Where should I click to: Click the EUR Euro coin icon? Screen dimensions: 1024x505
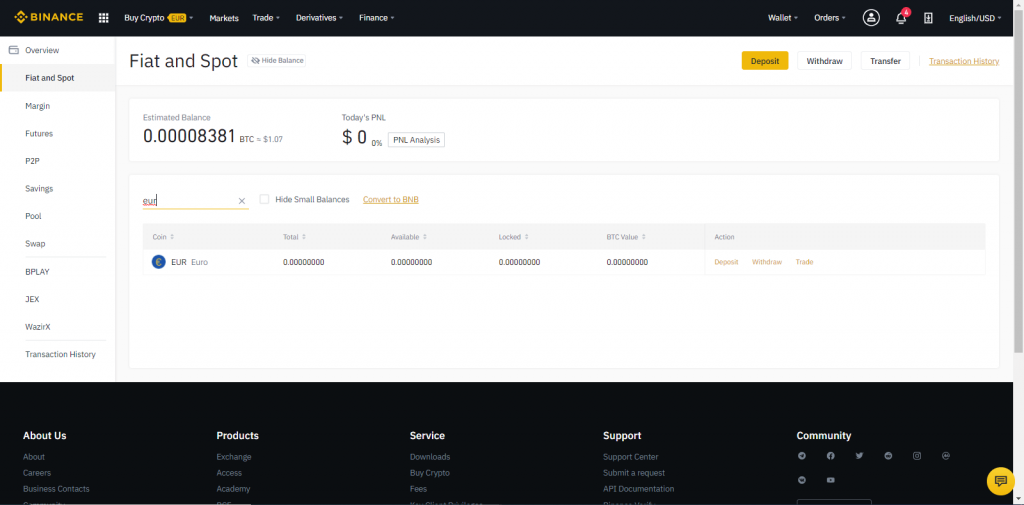[x=159, y=262]
